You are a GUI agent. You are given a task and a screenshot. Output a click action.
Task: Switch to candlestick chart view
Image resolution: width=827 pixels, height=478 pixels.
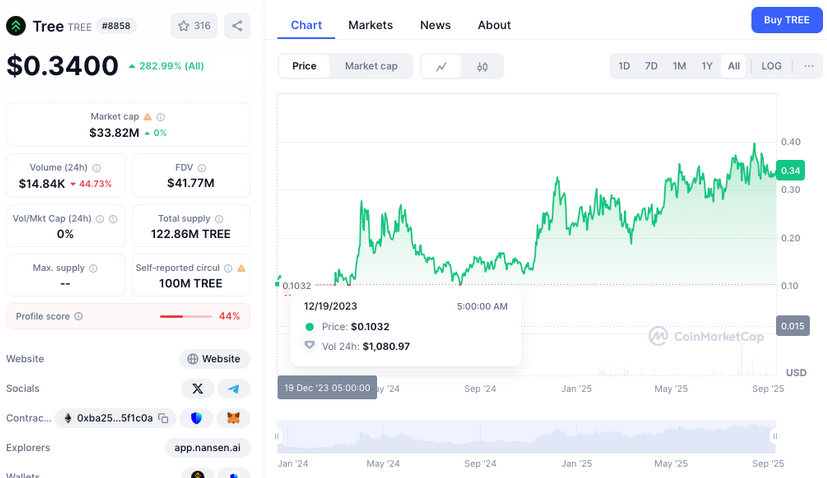482,66
